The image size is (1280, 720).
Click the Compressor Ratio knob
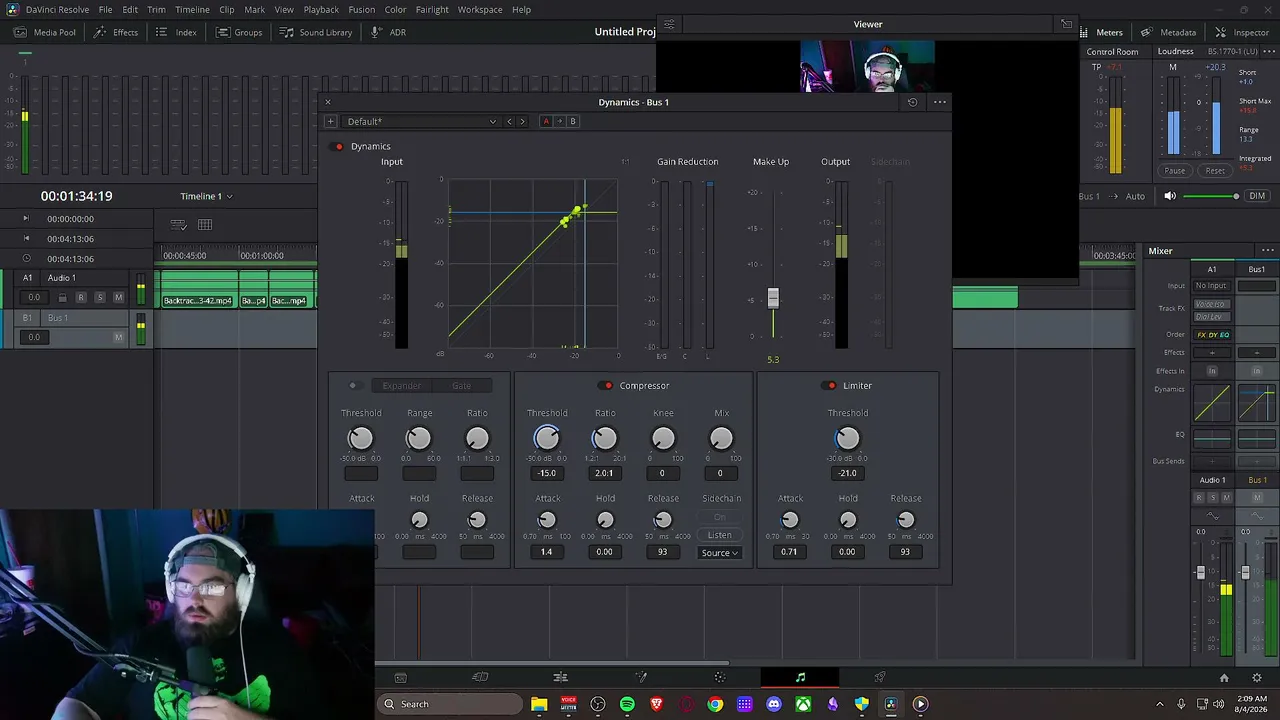click(604, 438)
